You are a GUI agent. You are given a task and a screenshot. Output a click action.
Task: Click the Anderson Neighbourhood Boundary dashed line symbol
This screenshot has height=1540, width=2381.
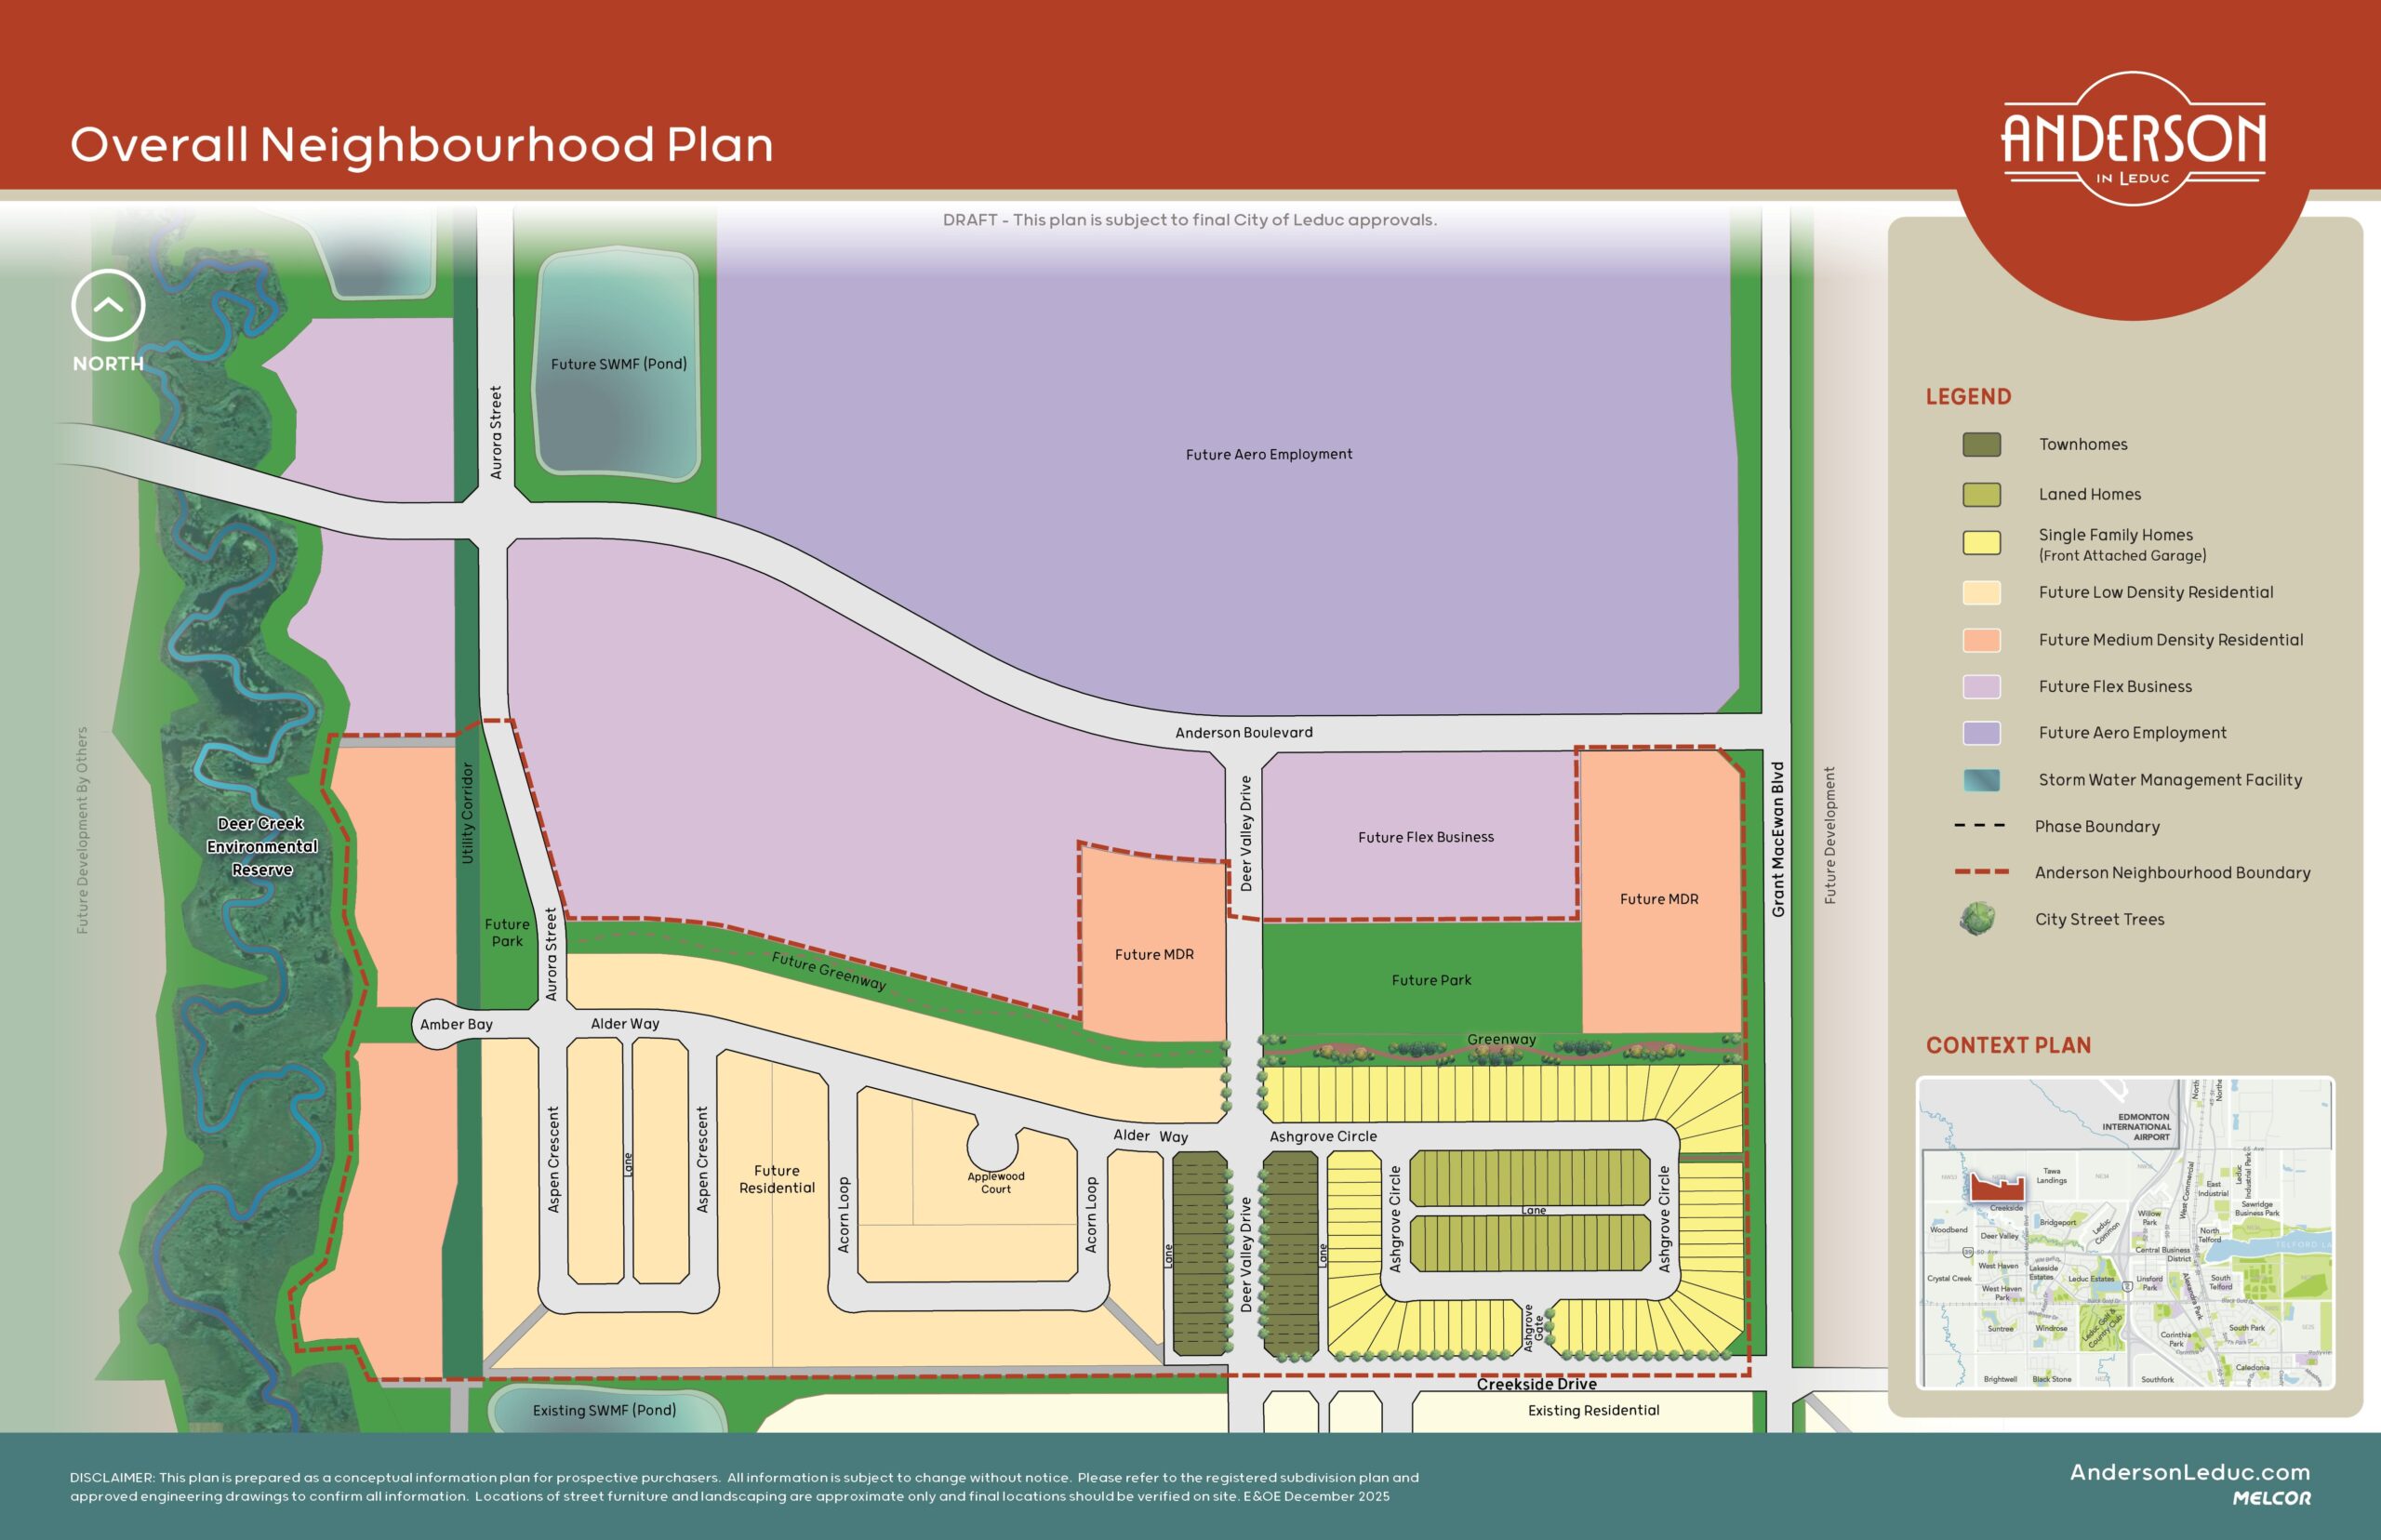pos(1981,872)
